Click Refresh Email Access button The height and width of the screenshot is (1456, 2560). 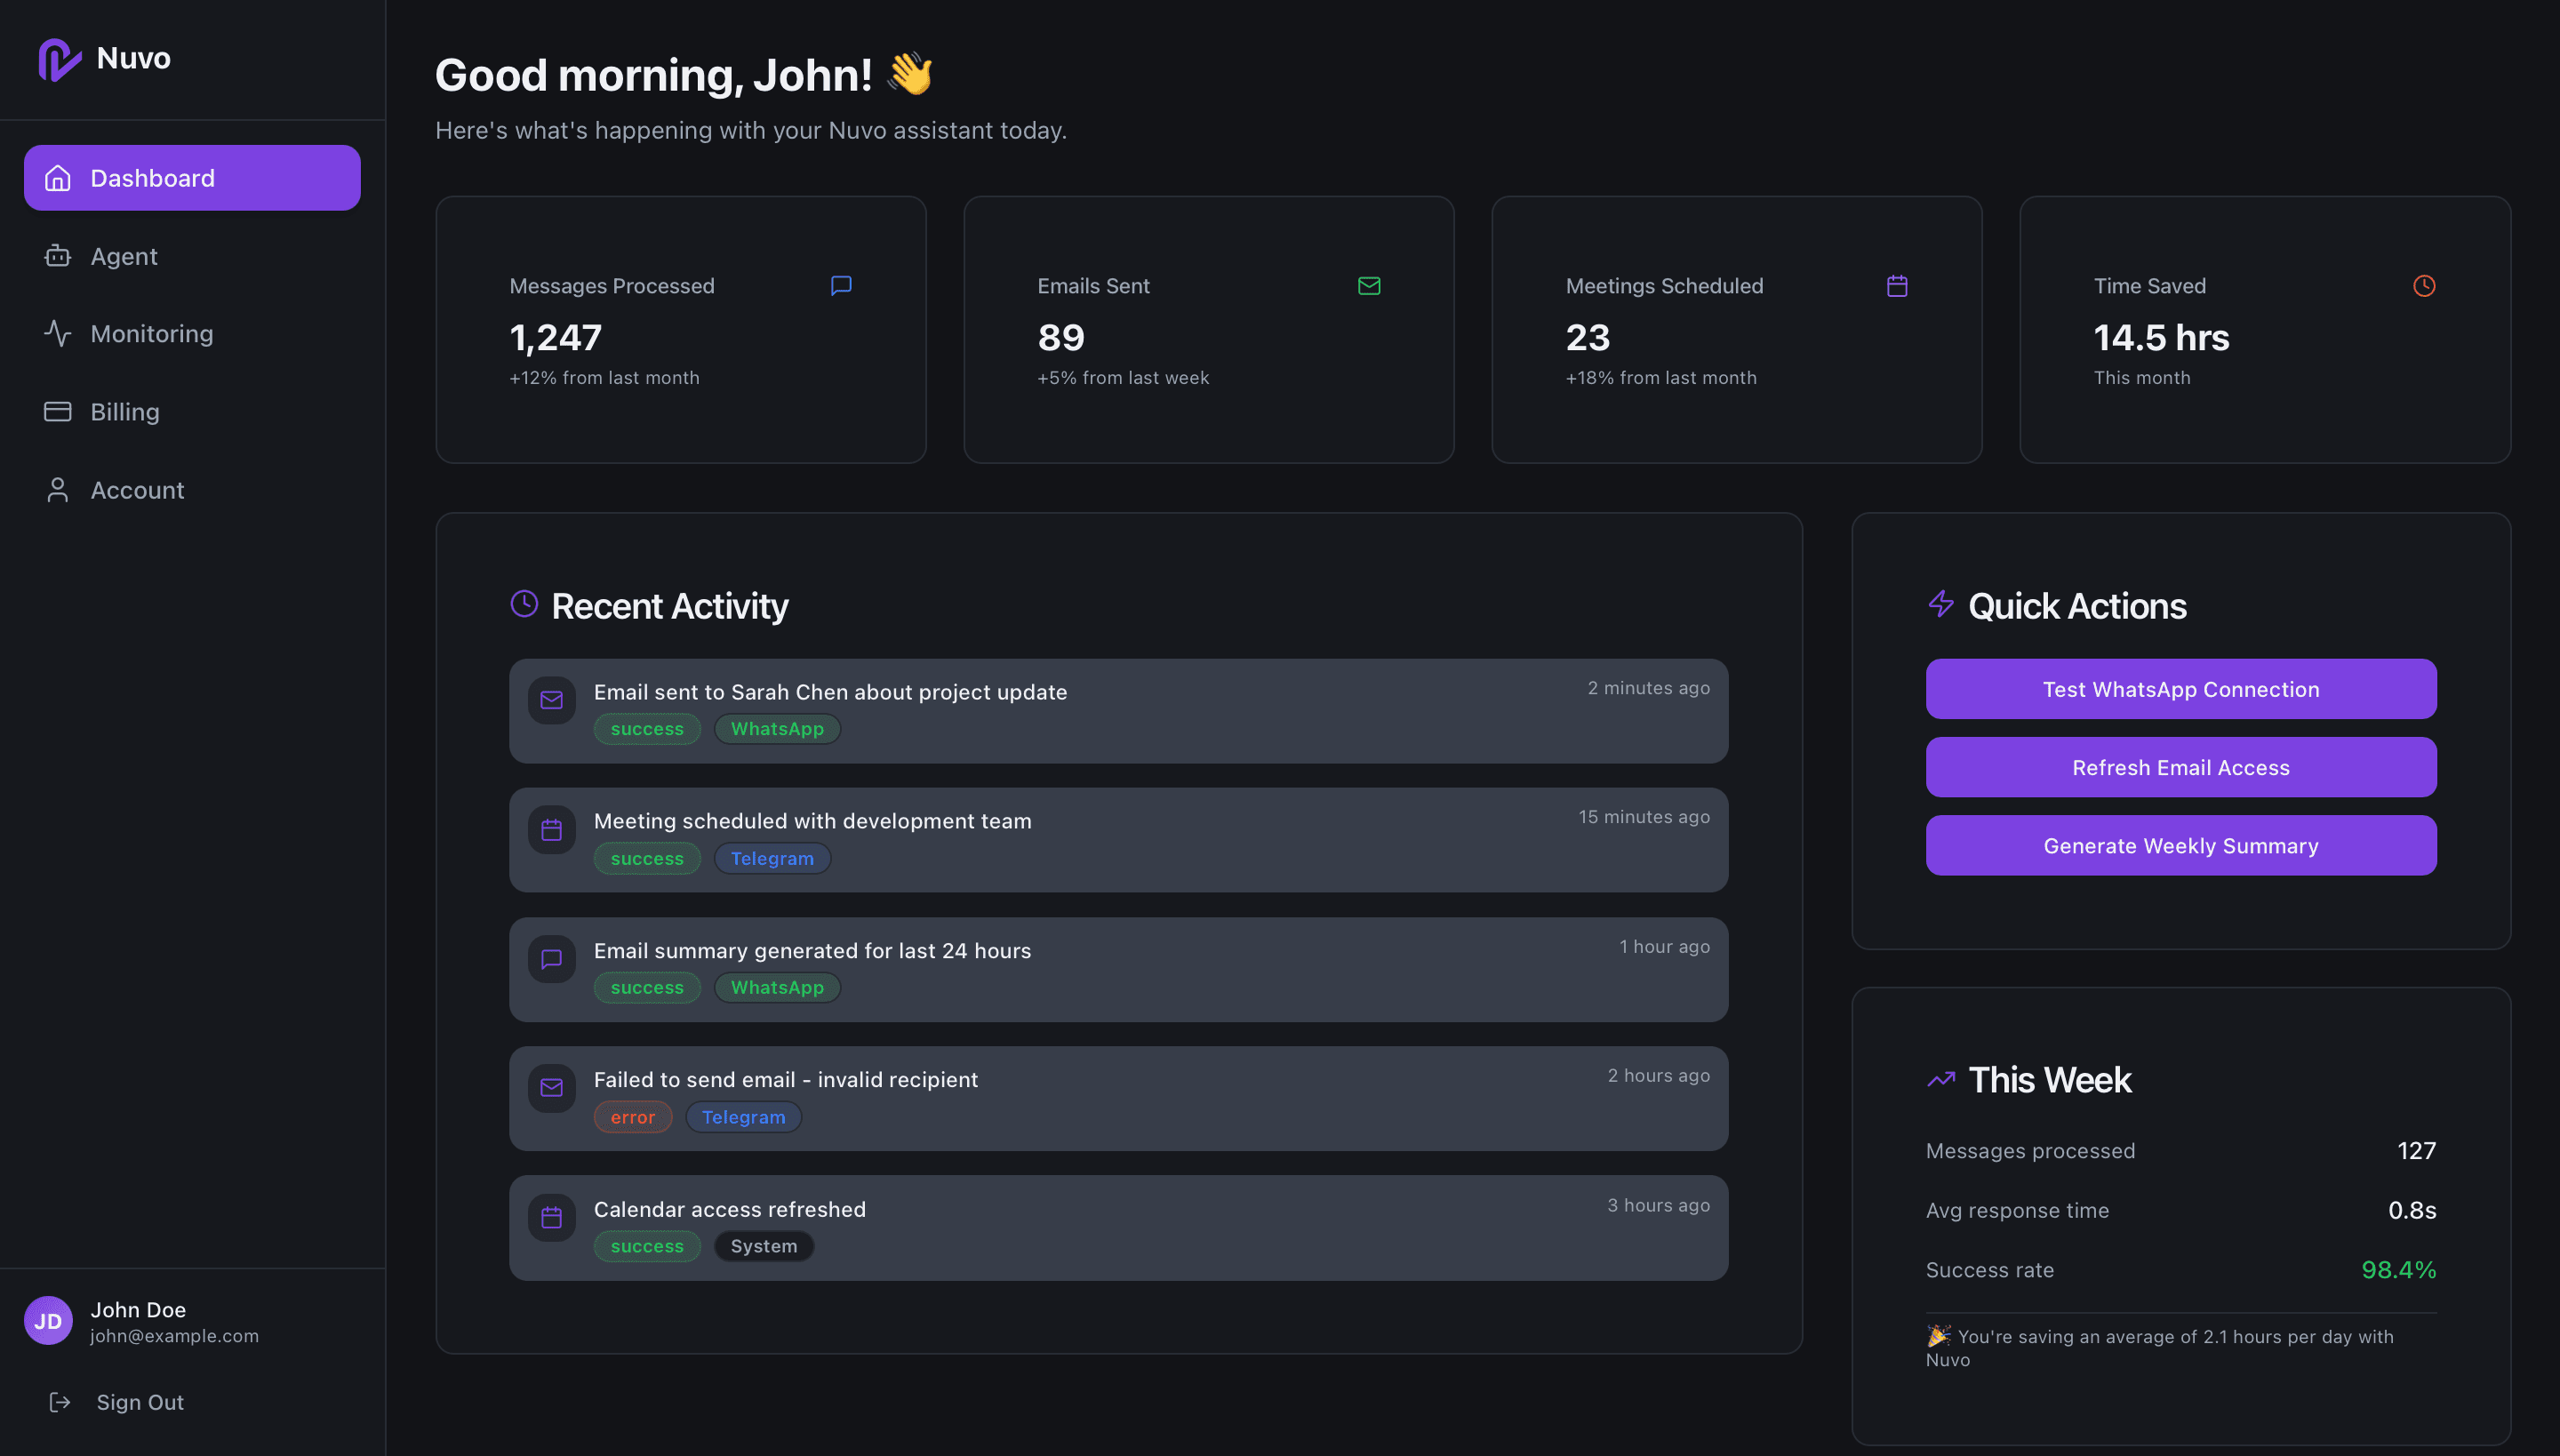coord(2180,767)
